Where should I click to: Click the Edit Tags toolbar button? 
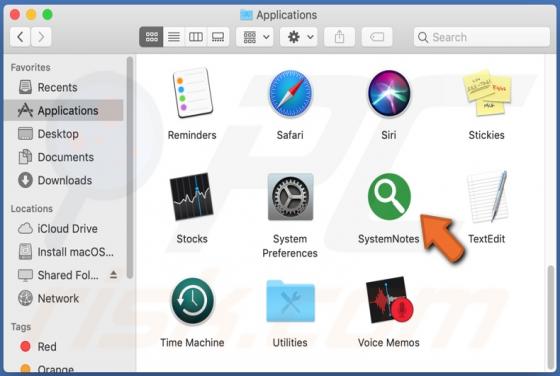377,37
